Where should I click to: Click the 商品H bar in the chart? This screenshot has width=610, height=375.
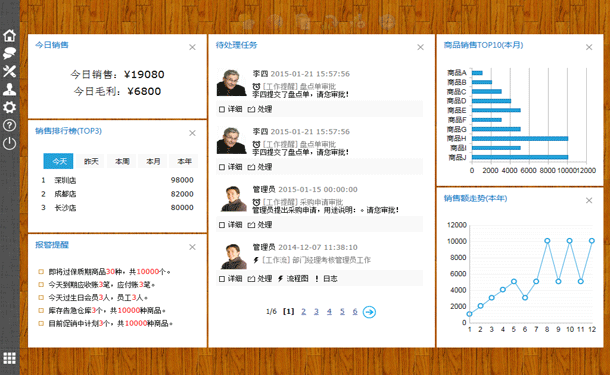click(x=520, y=138)
